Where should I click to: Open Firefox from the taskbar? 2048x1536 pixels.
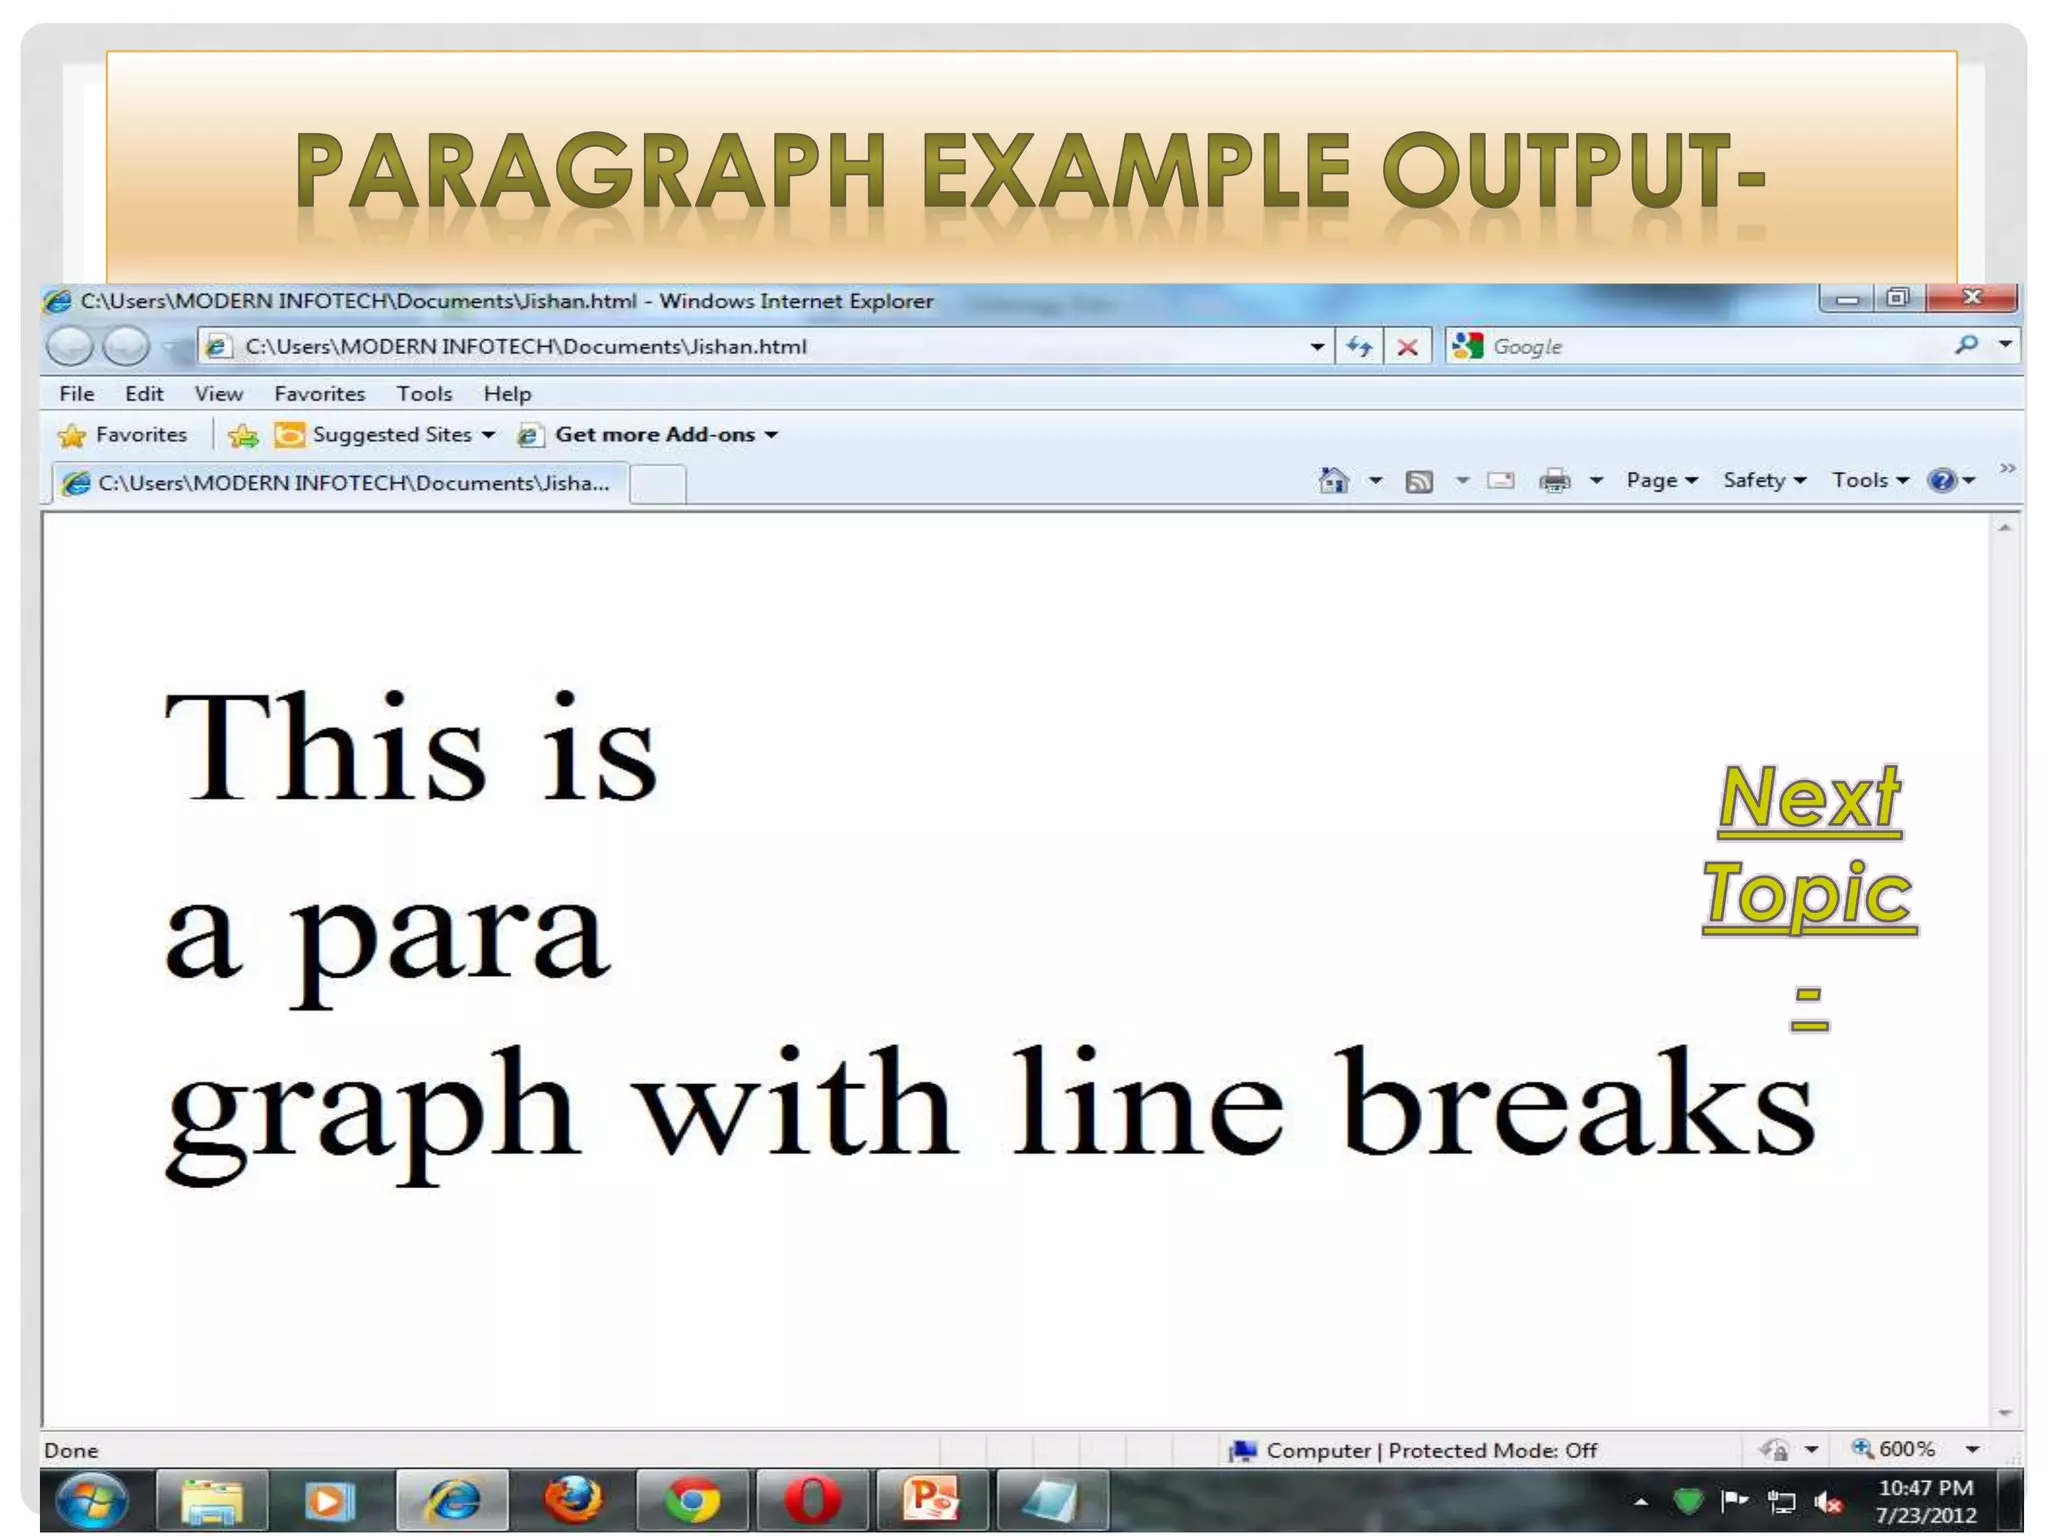[x=573, y=1500]
